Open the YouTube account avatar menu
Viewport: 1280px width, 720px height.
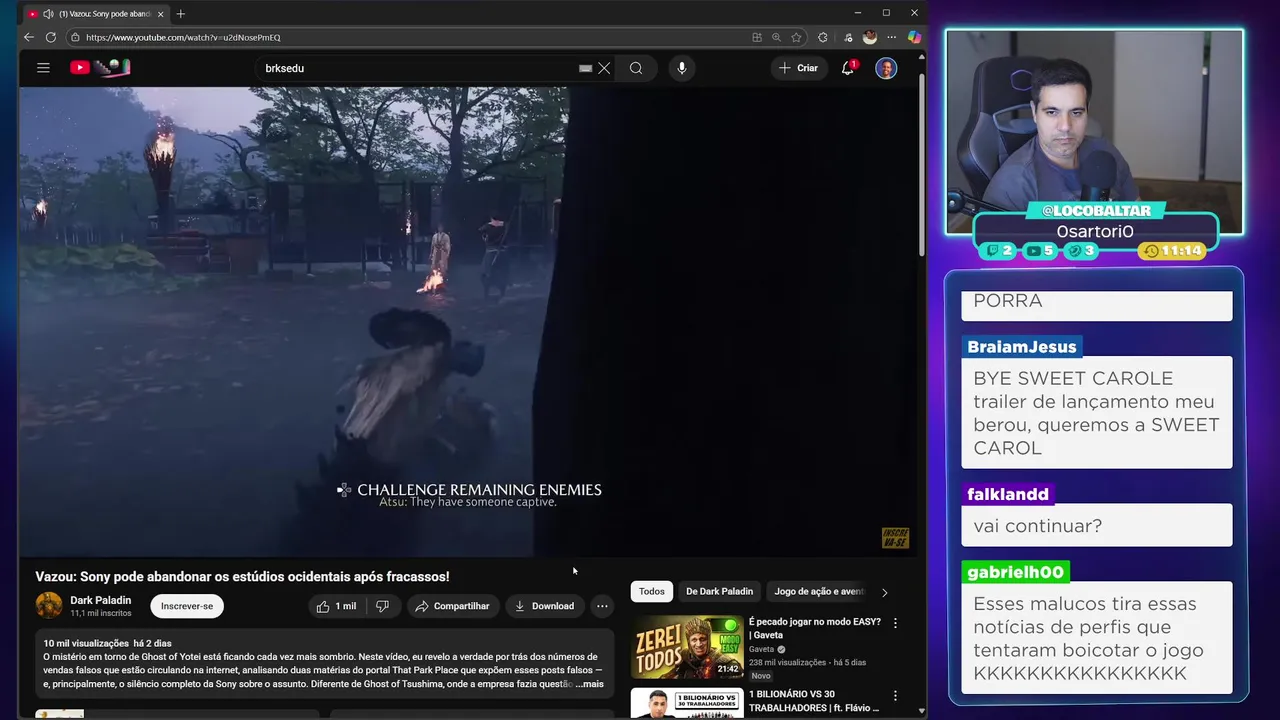(x=886, y=68)
